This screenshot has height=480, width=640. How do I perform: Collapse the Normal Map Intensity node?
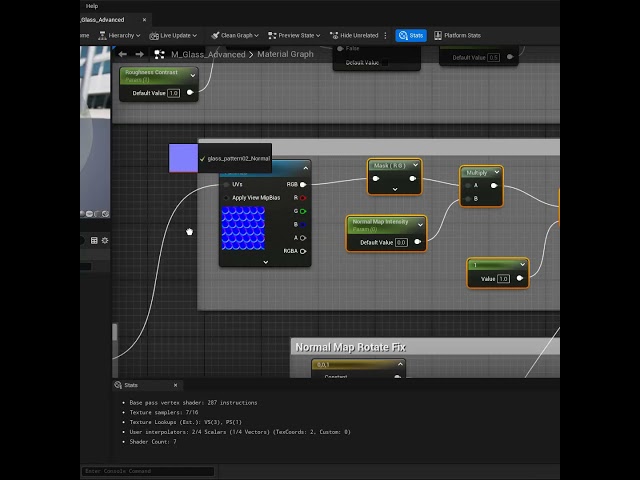point(420,225)
